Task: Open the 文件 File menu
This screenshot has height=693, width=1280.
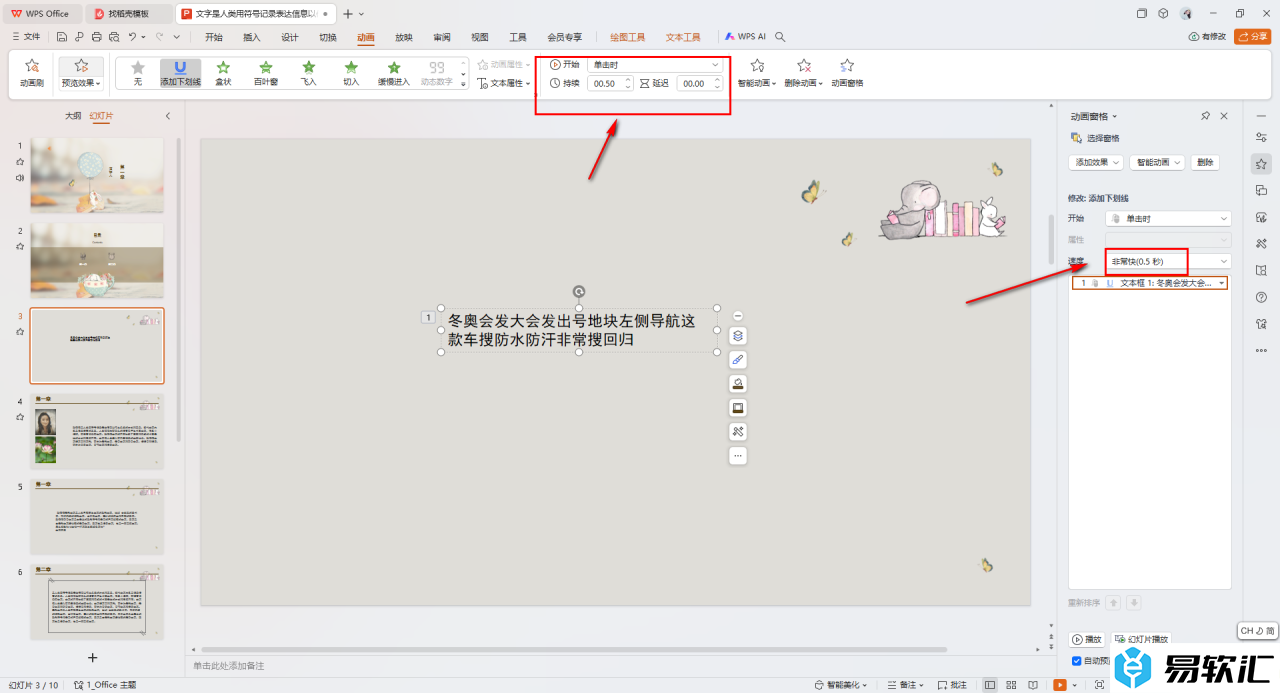Action: [x=26, y=37]
